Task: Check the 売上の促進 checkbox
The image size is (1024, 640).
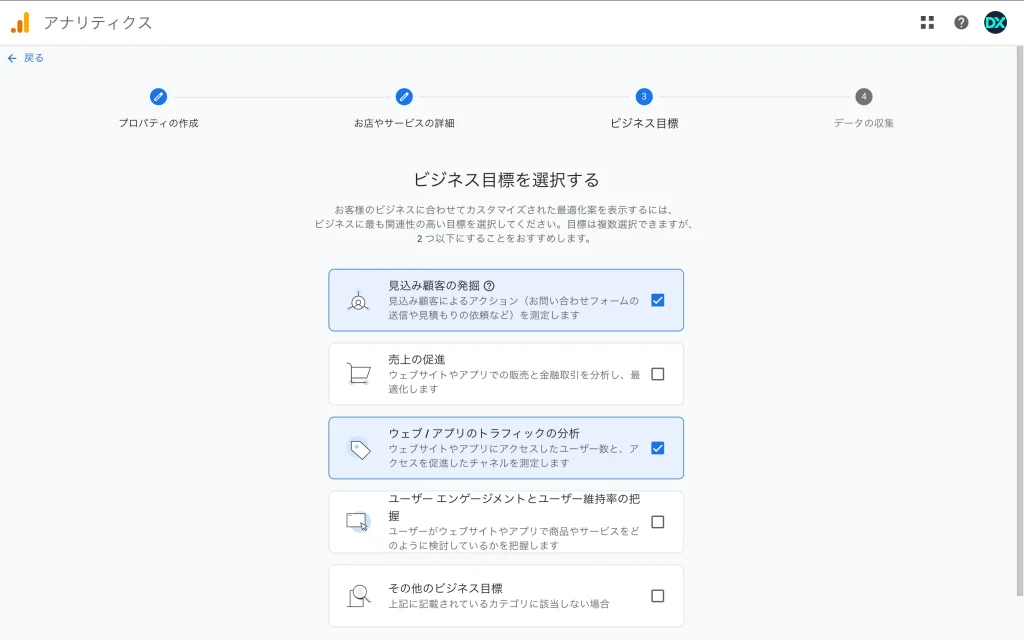Action: pos(657,374)
